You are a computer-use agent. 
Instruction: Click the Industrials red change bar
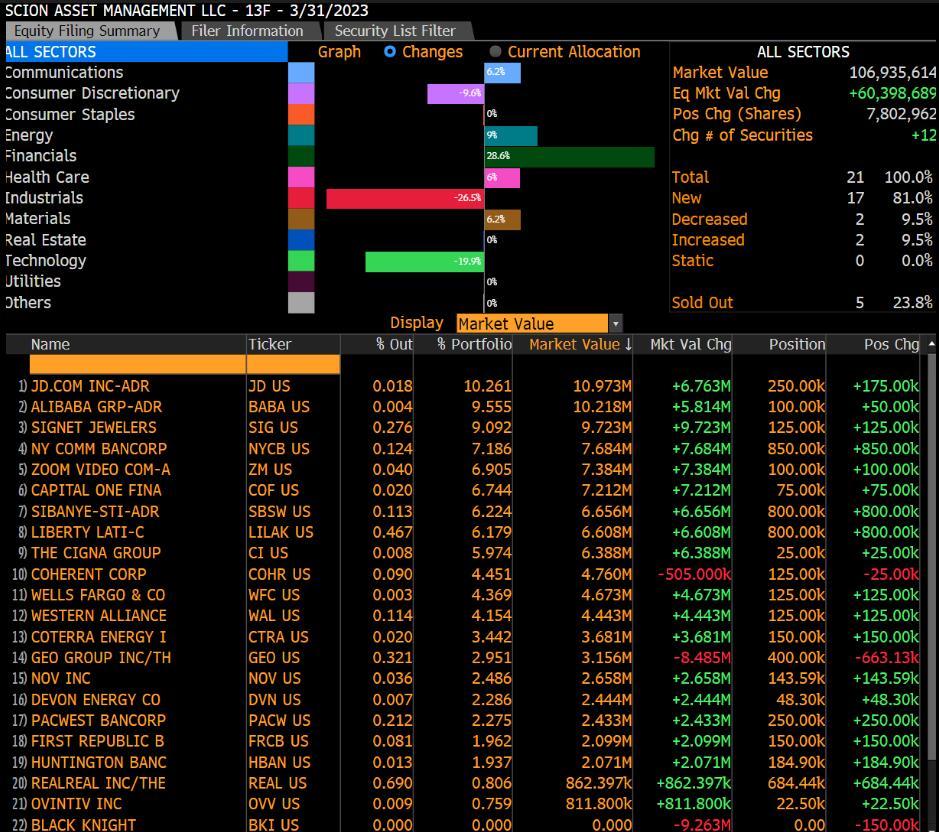tap(405, 198)
